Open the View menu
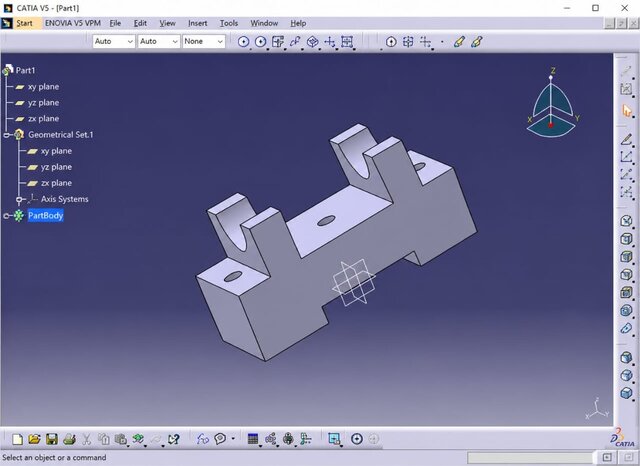The image size is (640, 466). [167, 23]
